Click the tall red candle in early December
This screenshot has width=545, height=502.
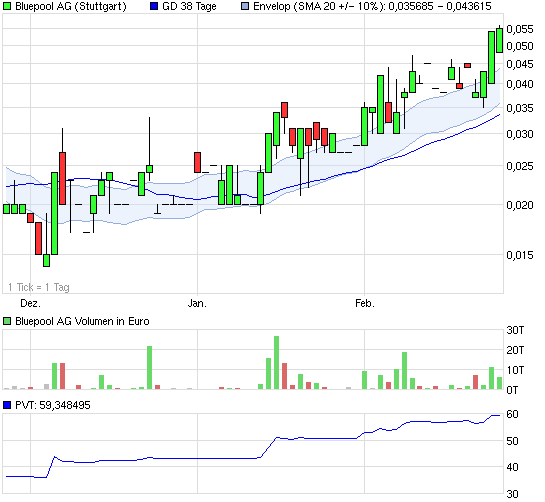pos(63,178)
